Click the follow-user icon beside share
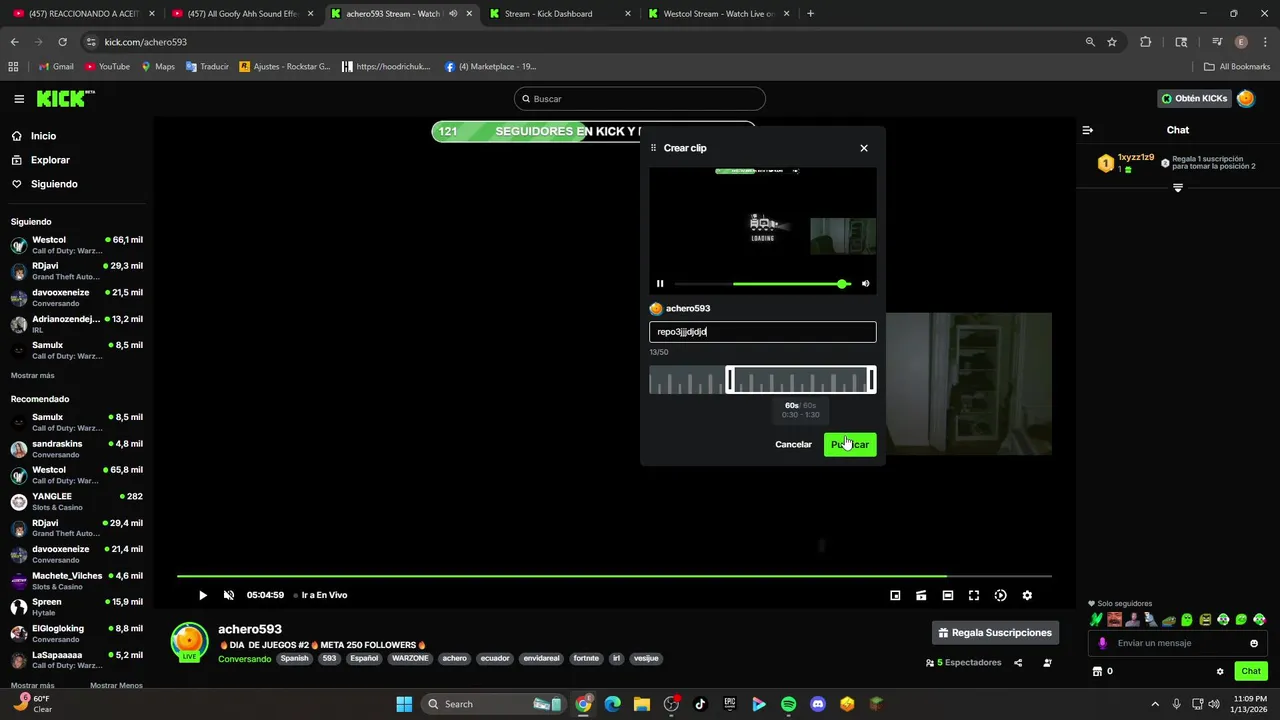The height and width of the screenshot is (720, 1280). (1047, 663)
